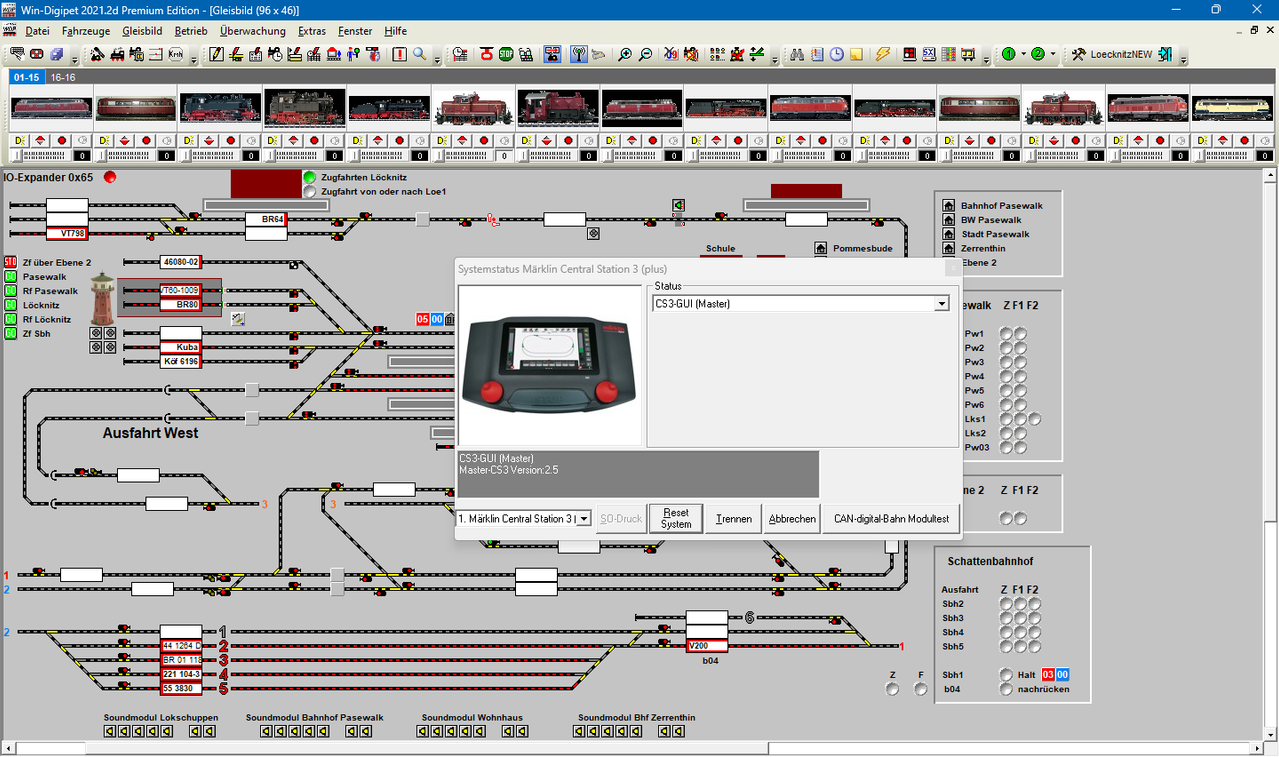Open the dropdown arrow beside green circle 2
1279x757 pixels.
point(1053,54)
